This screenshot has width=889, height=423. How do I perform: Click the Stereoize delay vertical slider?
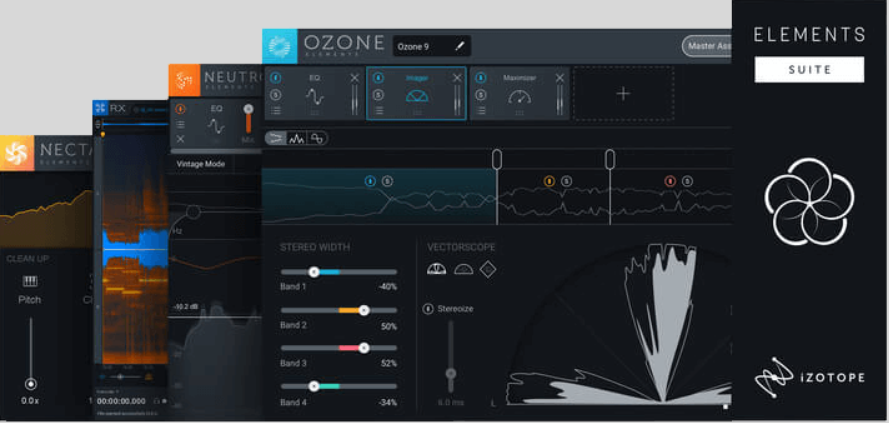[451, 356]
